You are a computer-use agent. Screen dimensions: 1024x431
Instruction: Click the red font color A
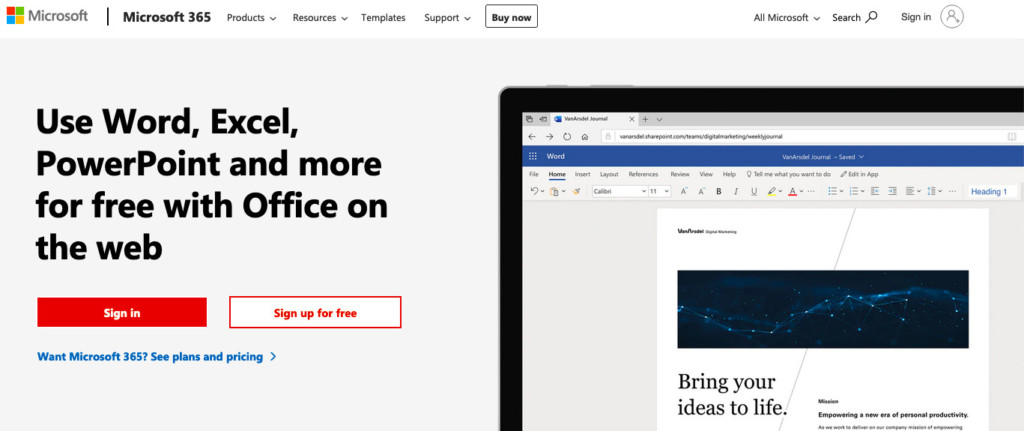pos(793,191)
